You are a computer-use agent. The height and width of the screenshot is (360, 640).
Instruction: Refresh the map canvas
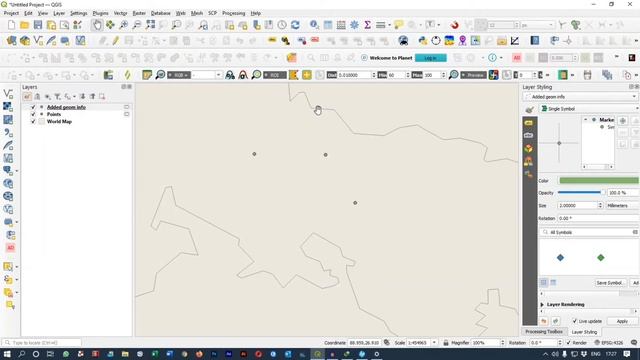[x=295, y=25]
